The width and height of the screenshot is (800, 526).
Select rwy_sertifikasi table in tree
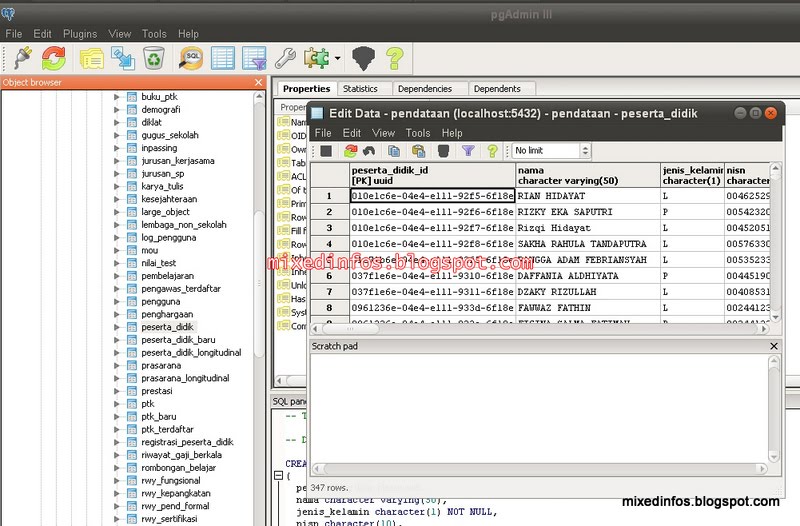coord(169,519)
